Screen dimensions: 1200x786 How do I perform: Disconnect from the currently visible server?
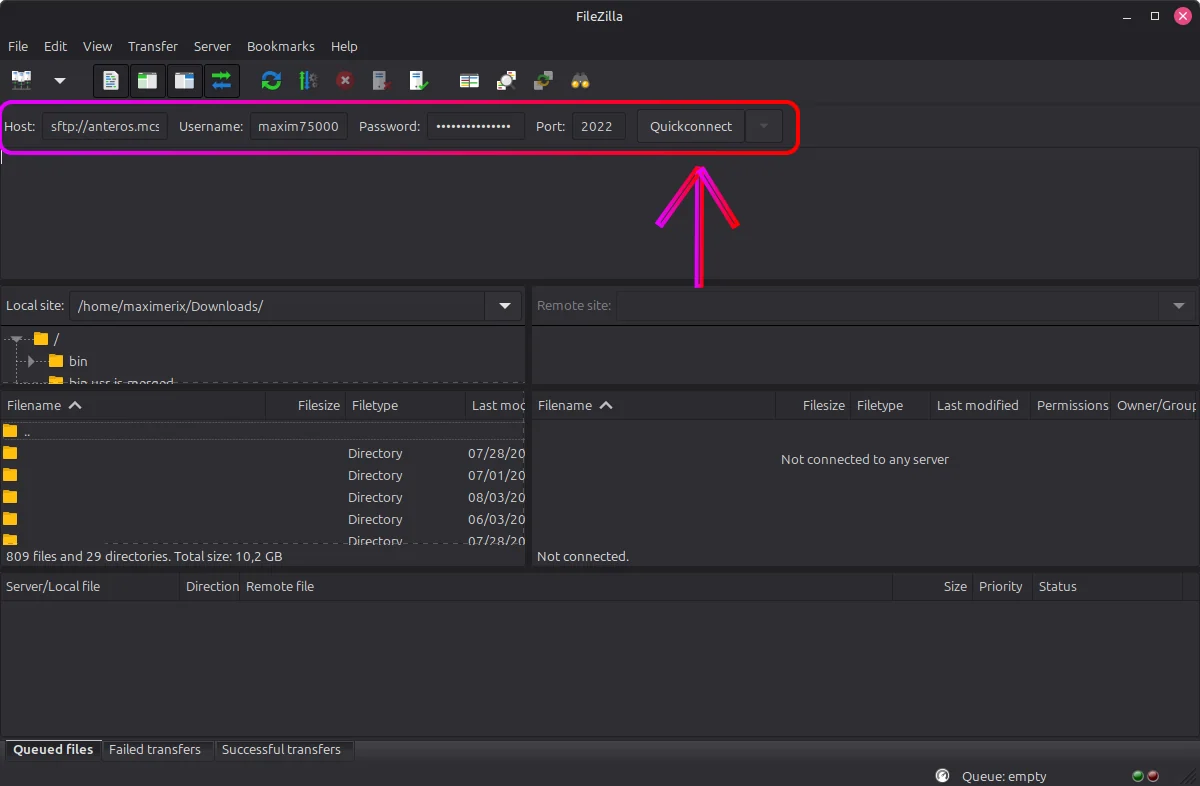(381, 80)
